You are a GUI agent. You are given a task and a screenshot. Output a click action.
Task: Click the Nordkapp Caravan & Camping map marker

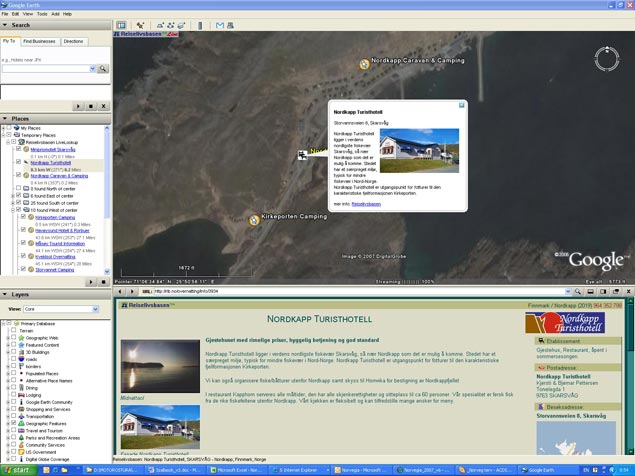click(x=364, y=64)
